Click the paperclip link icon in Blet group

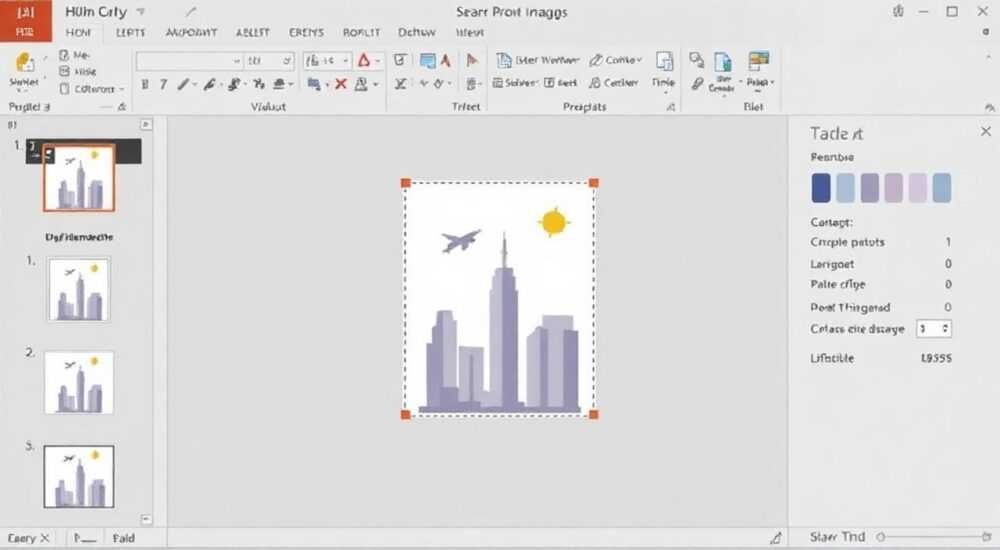[x=697, y=84]
